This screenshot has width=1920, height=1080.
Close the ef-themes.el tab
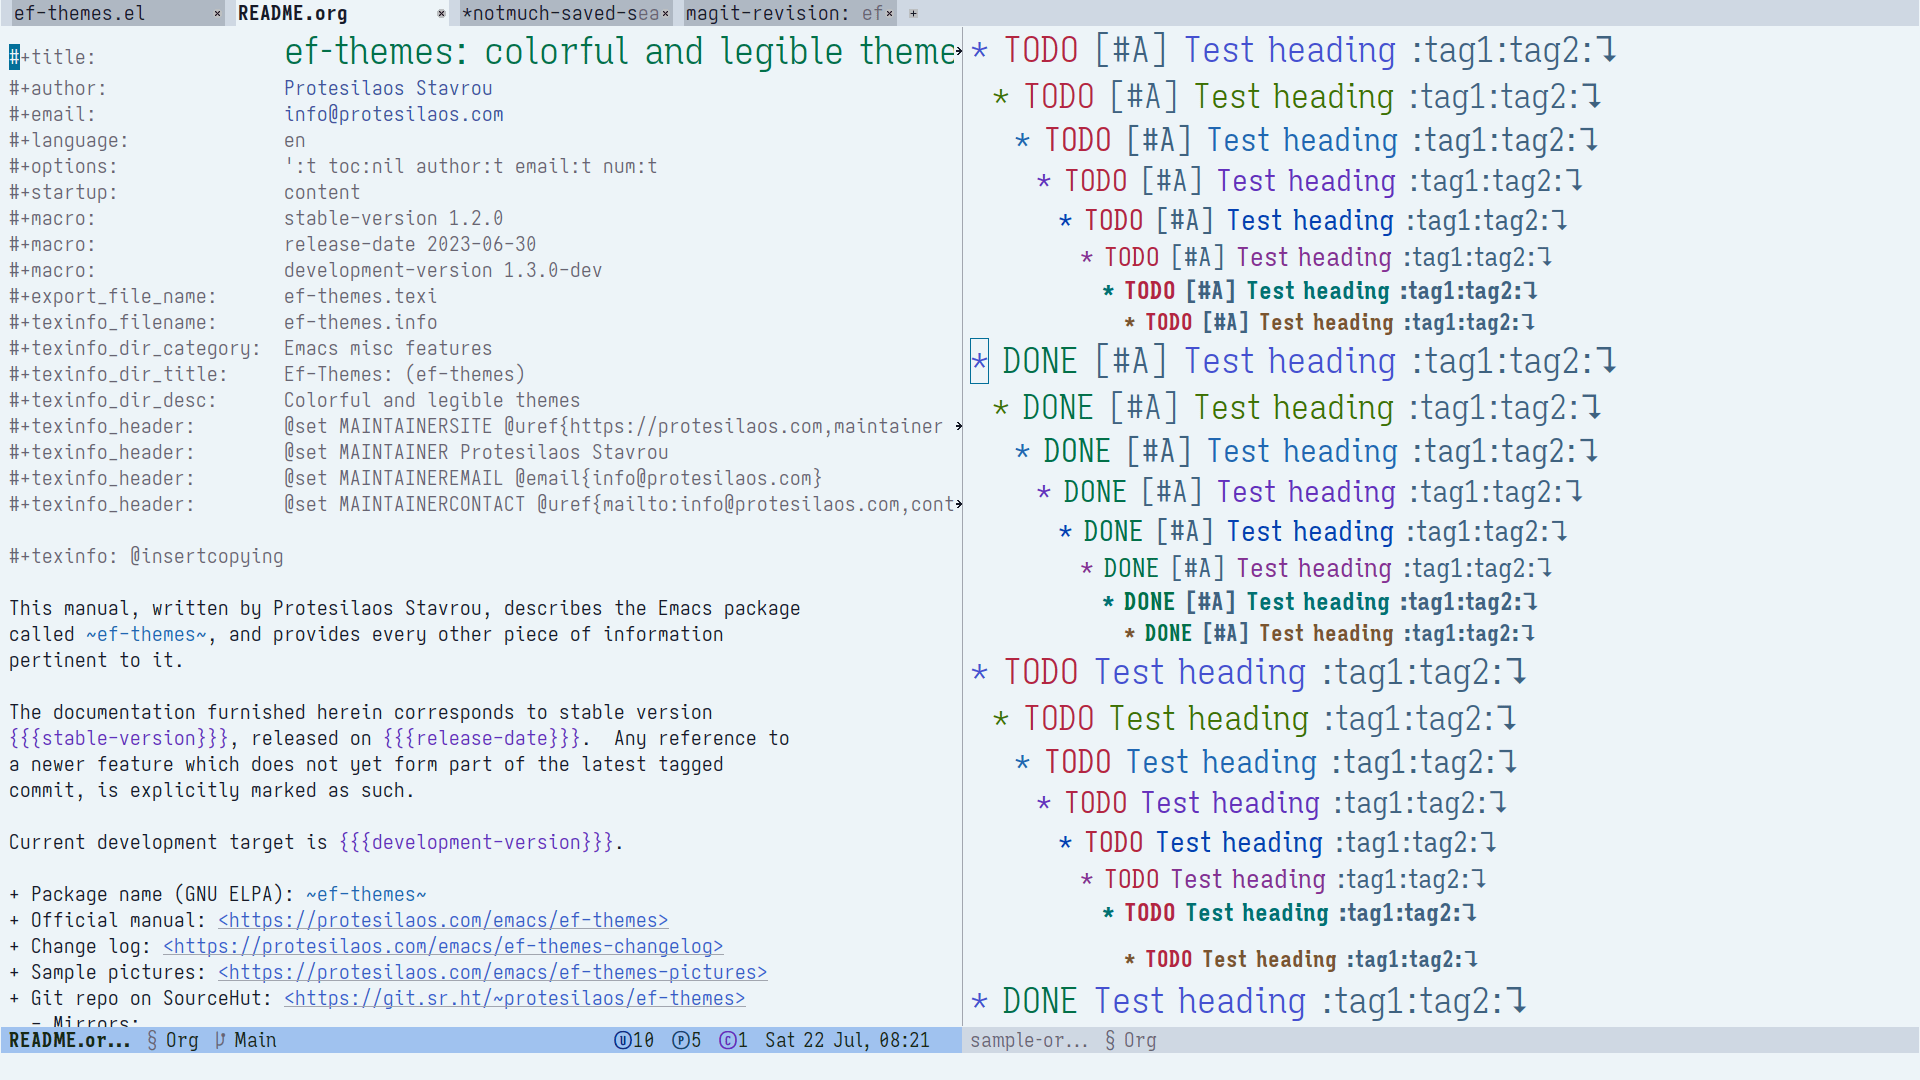pyautogui.click(x=217, y=14)
